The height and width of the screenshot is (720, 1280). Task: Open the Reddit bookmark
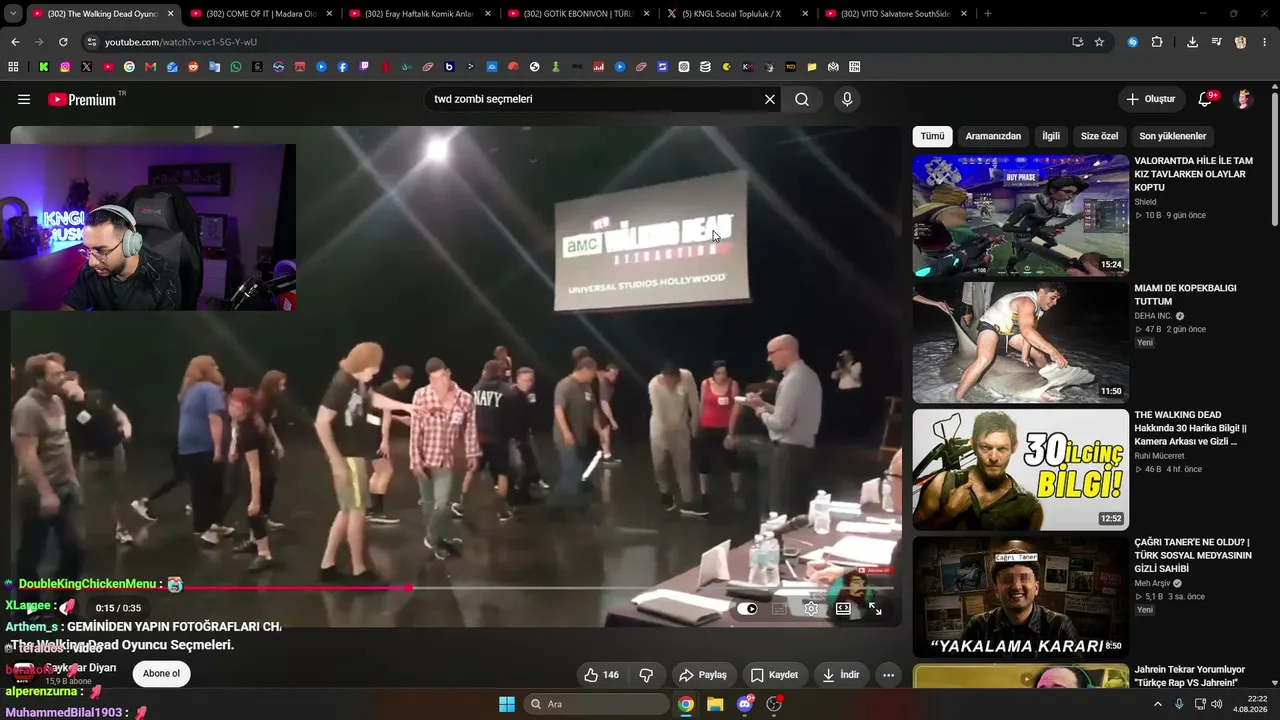click(x=193, y=67)
